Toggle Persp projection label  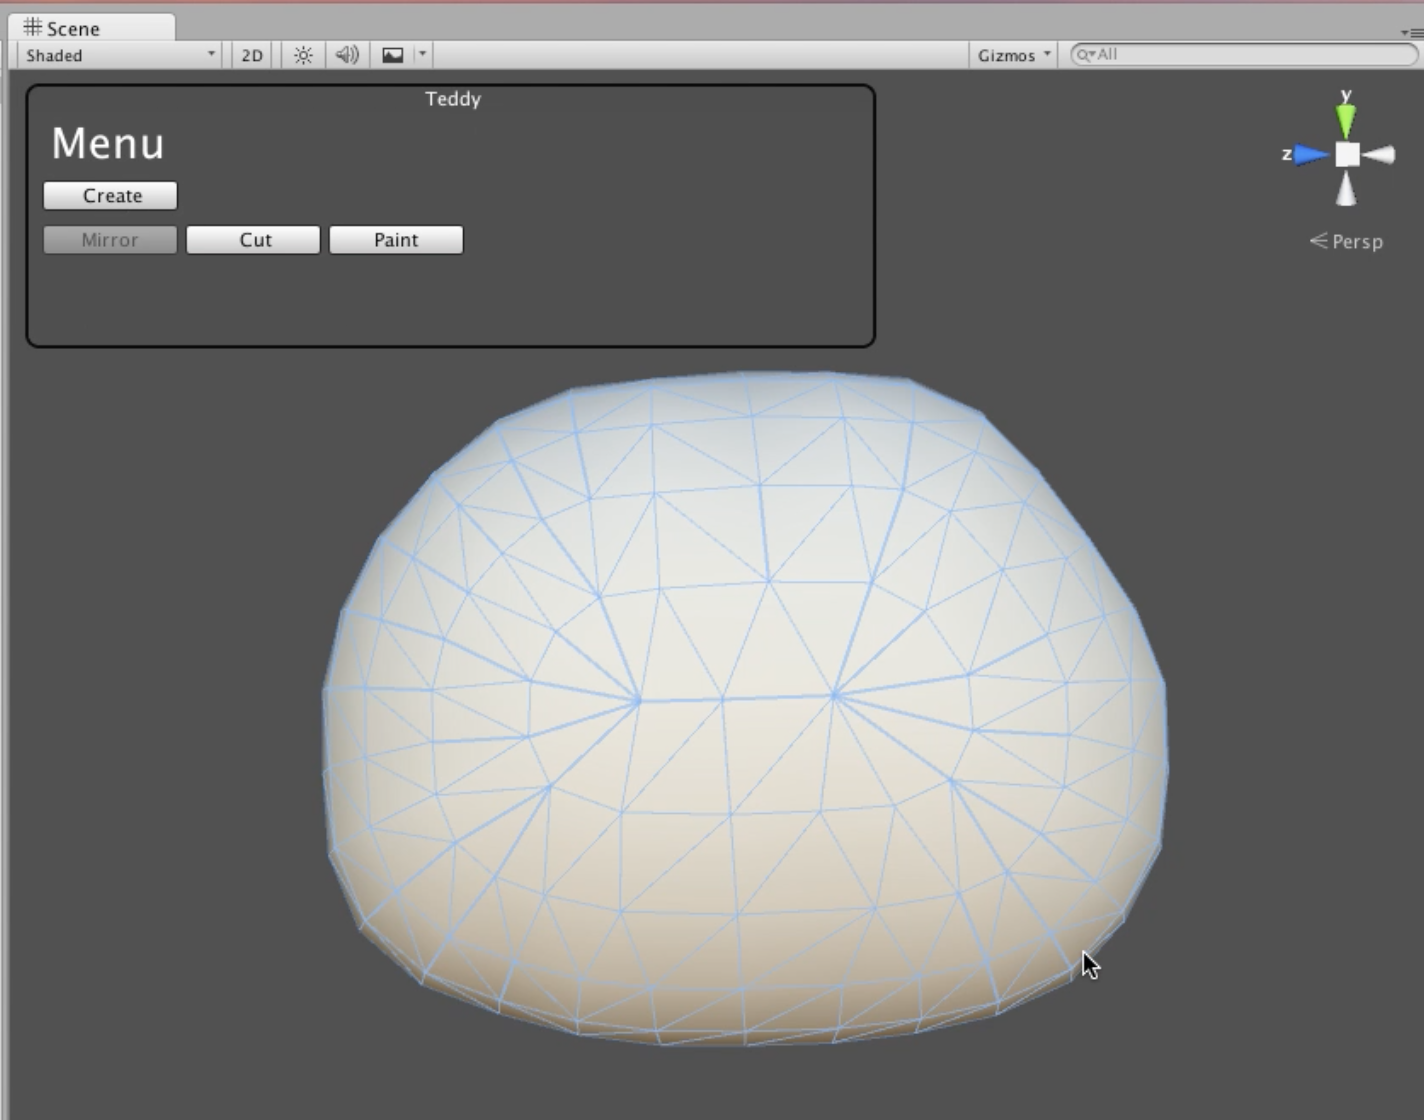1346,241
